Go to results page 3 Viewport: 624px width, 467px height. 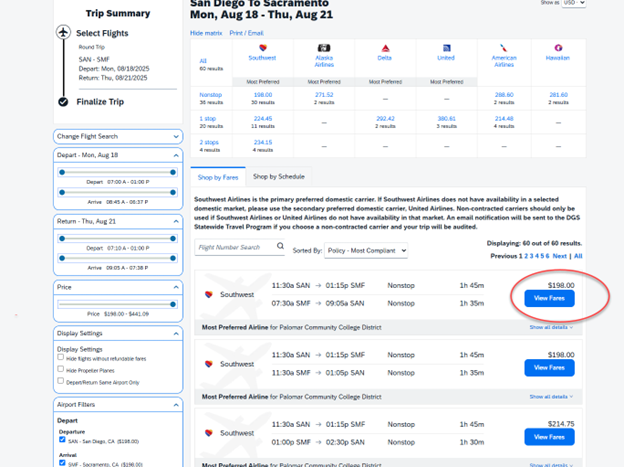point(531,256)
